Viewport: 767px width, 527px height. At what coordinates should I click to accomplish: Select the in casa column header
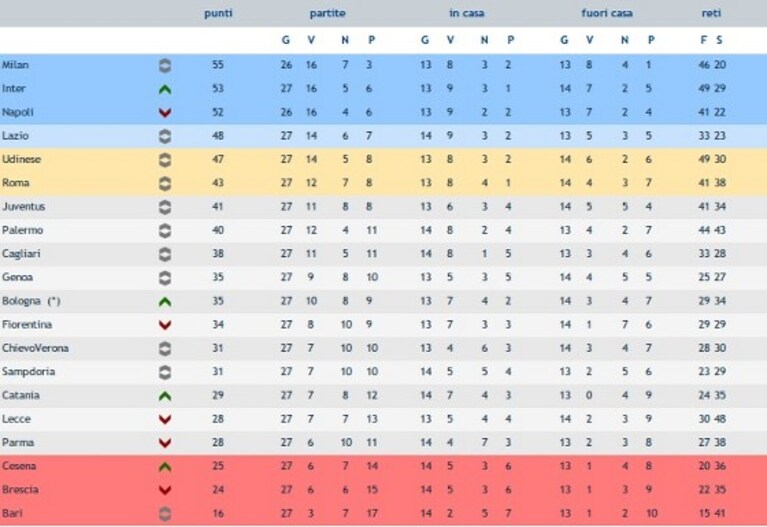(467, 13)
